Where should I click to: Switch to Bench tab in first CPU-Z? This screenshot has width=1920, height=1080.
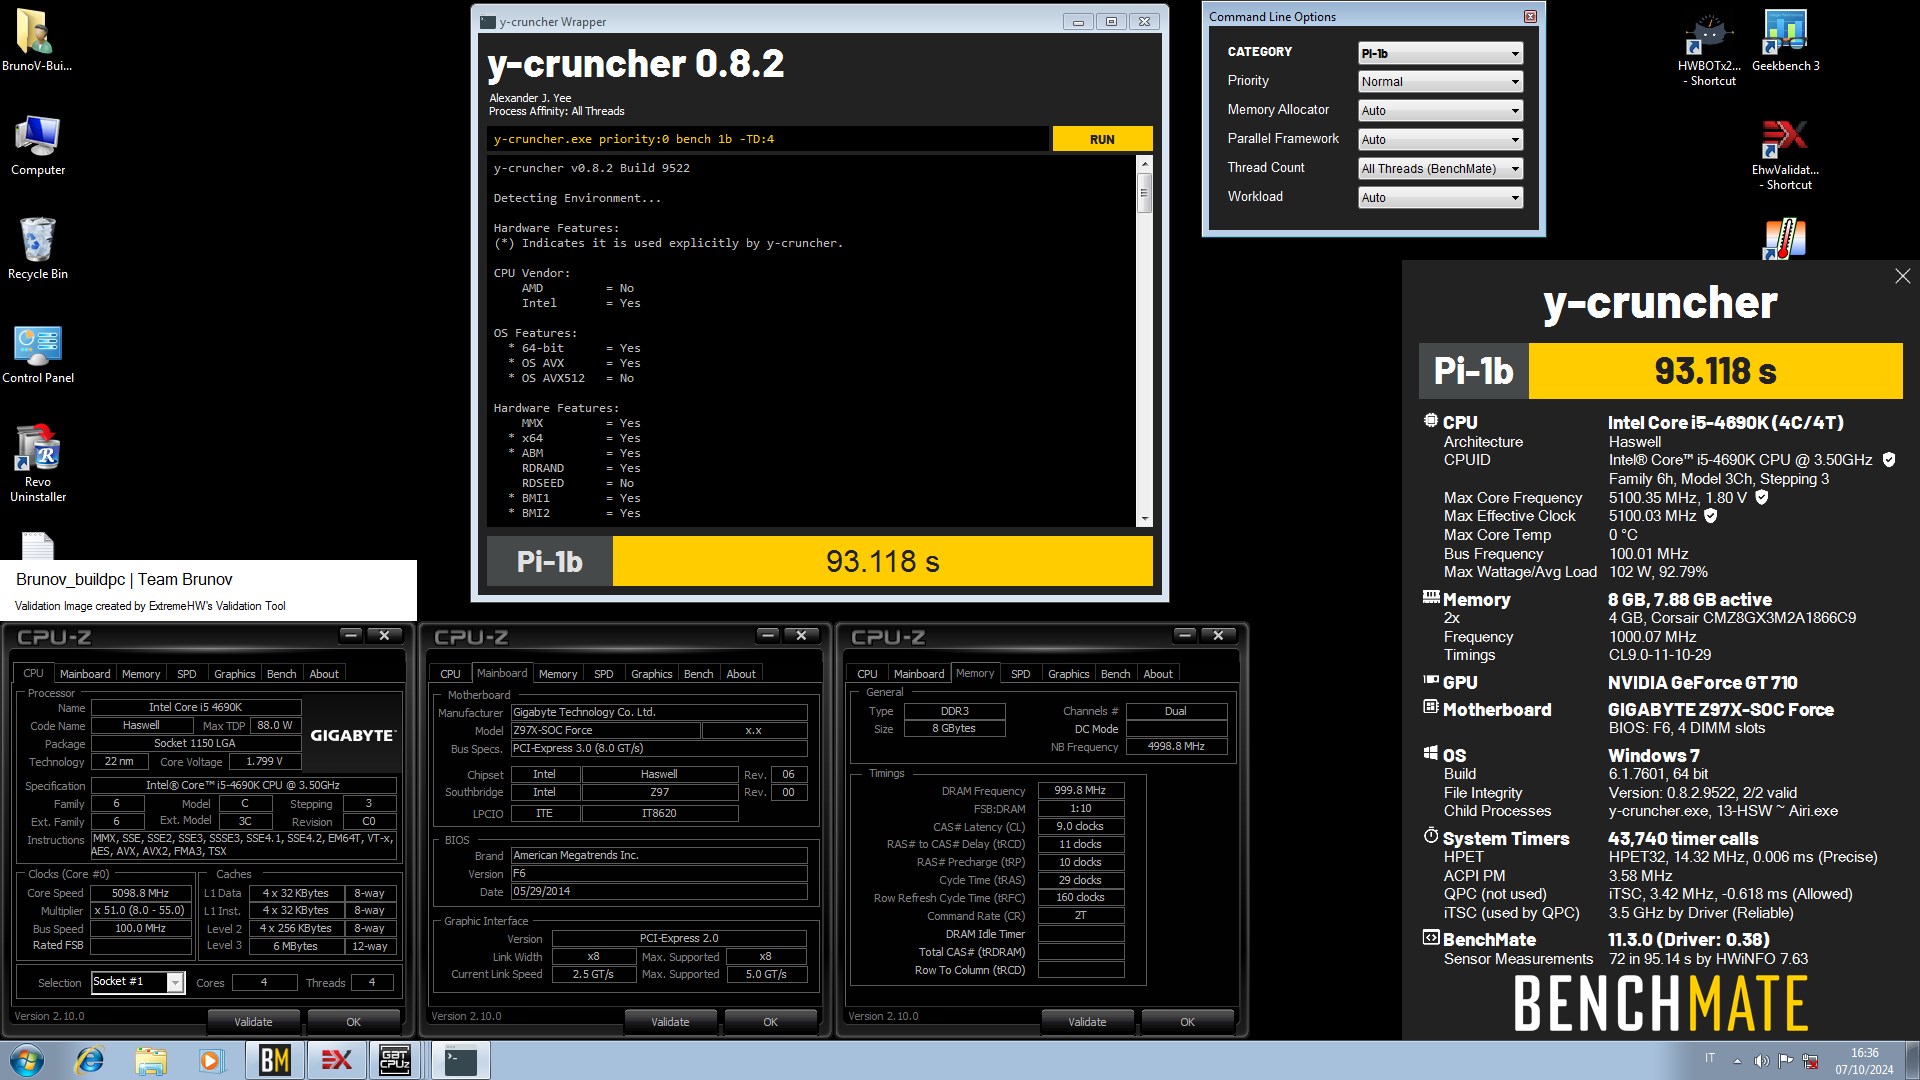[281, 674]
